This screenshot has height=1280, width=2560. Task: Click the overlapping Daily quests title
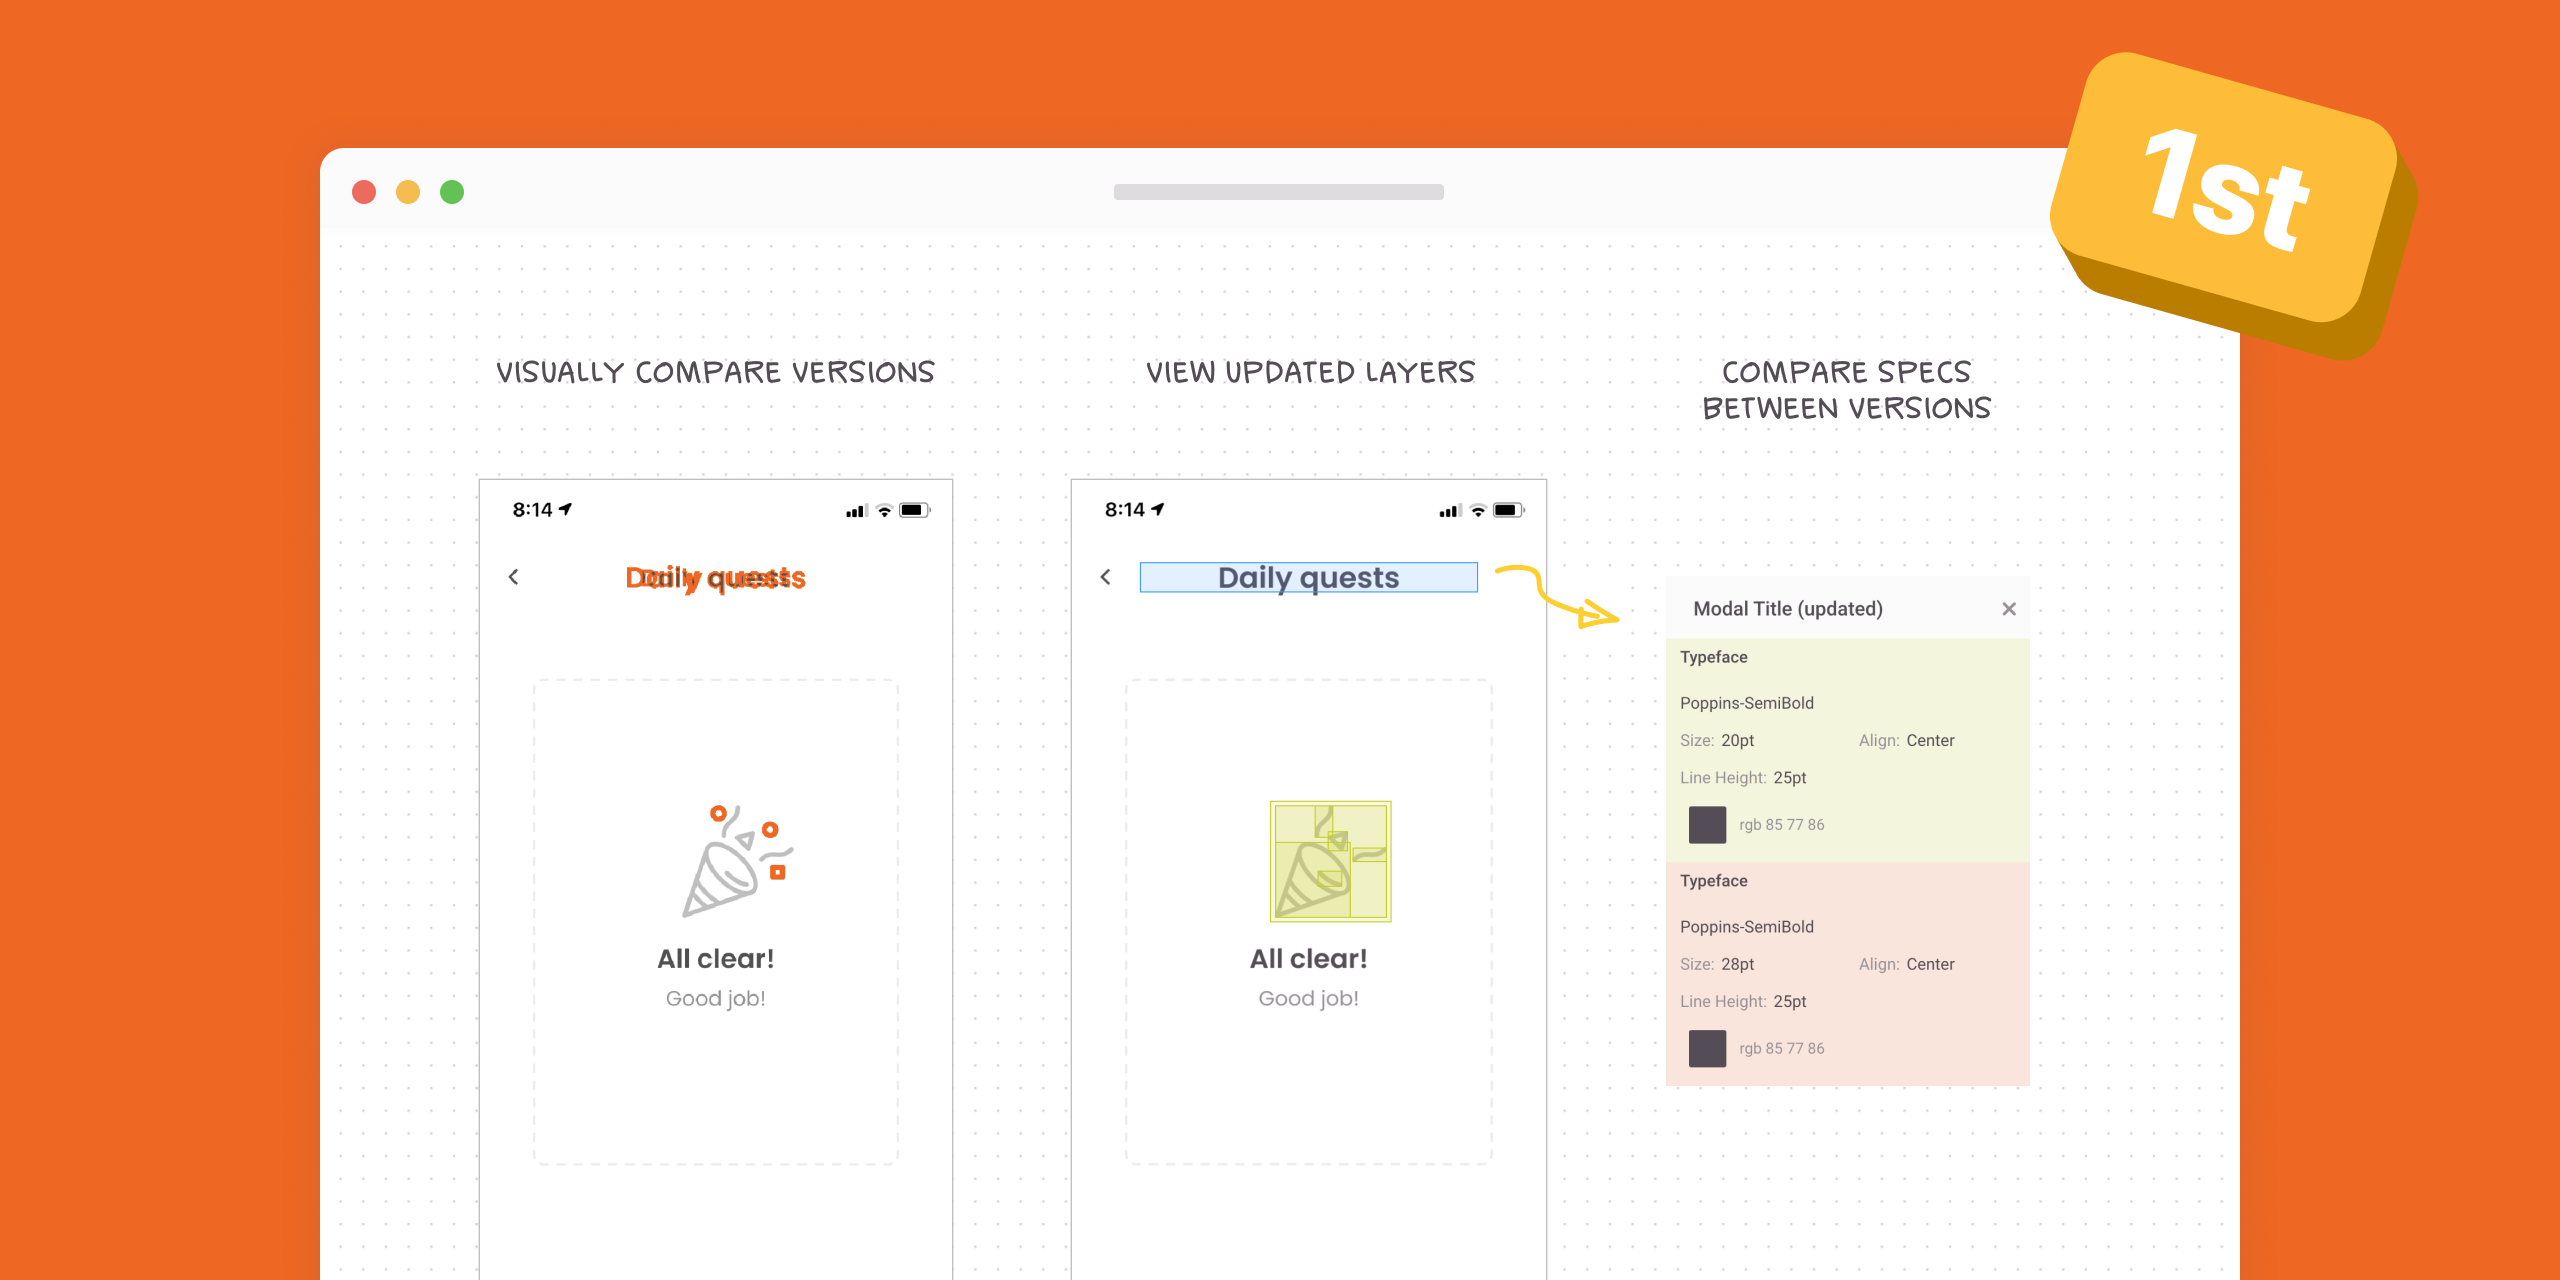click(x=715, y=578)
